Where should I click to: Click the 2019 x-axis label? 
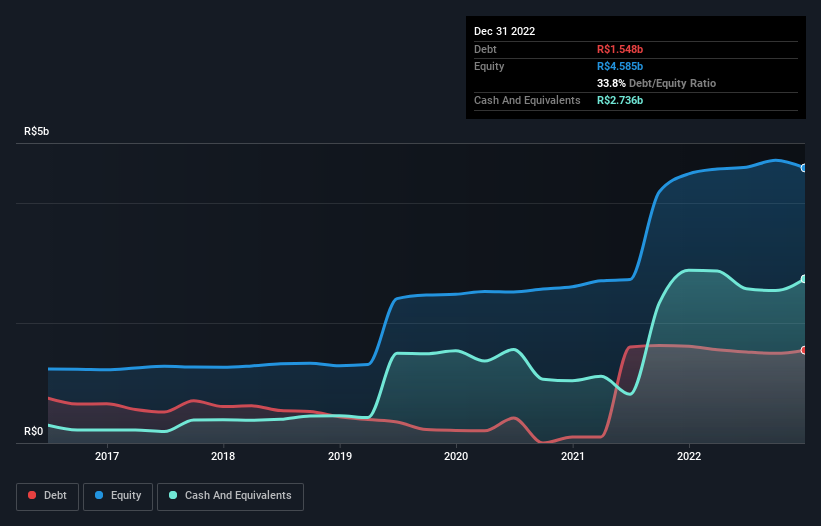coord(340,456)
